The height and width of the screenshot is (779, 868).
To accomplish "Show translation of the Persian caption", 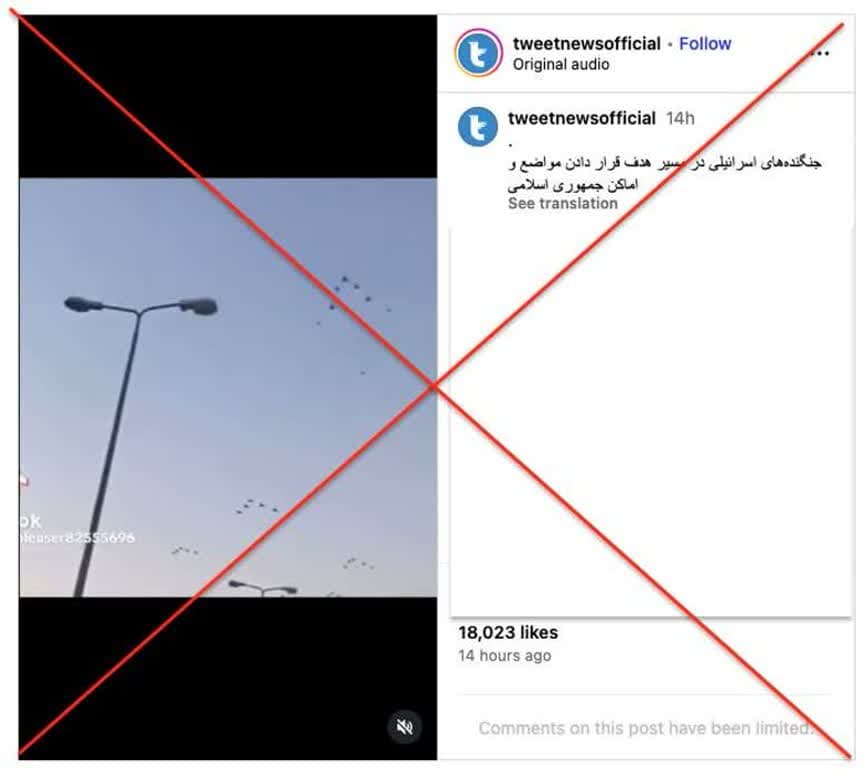I will (x=562, y=203).
